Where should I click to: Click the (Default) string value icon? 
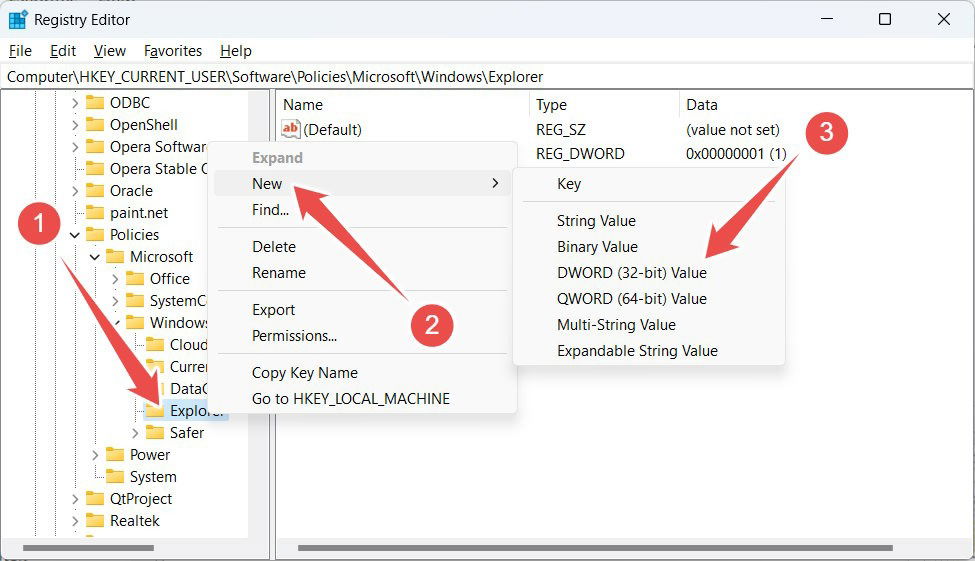[x=290, y=129]
